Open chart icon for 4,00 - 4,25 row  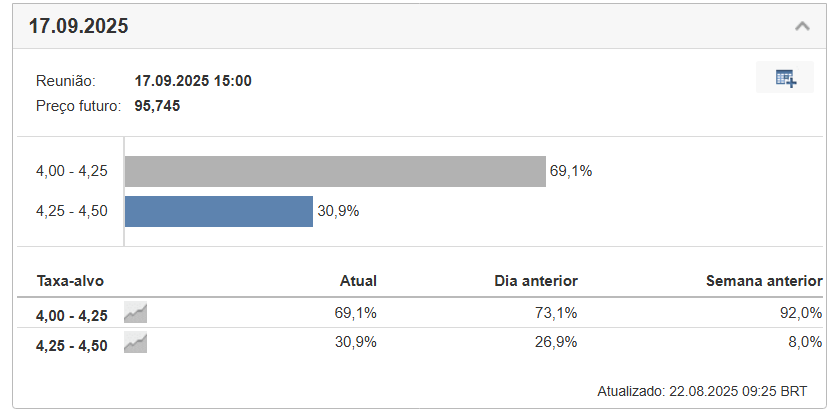pyautogui.click(x=135, y=313)
